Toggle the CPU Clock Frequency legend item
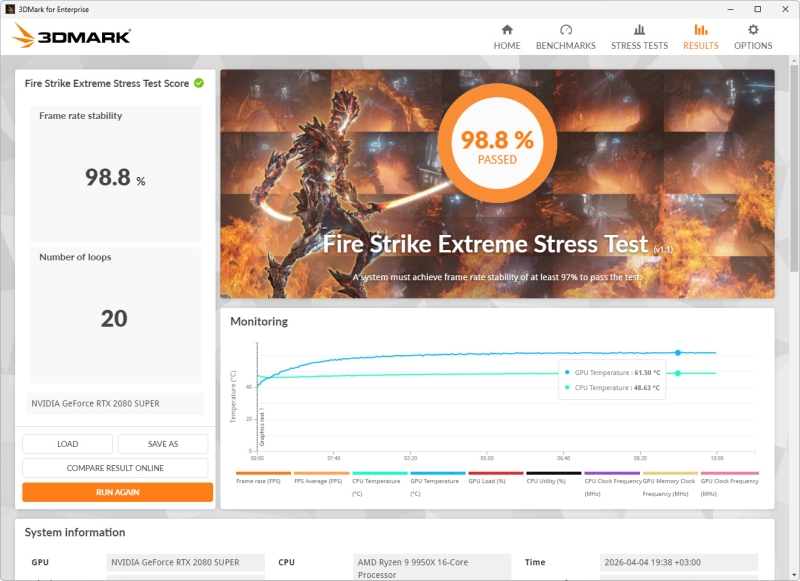Image resolution: width=800 pixels, height=581 pixels. click(612, 484)
